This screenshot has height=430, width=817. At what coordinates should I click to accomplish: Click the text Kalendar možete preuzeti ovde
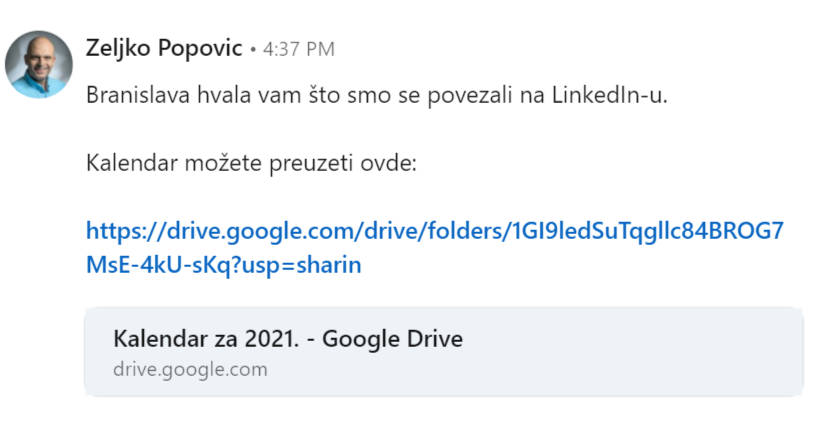click(x=251, y=163)
